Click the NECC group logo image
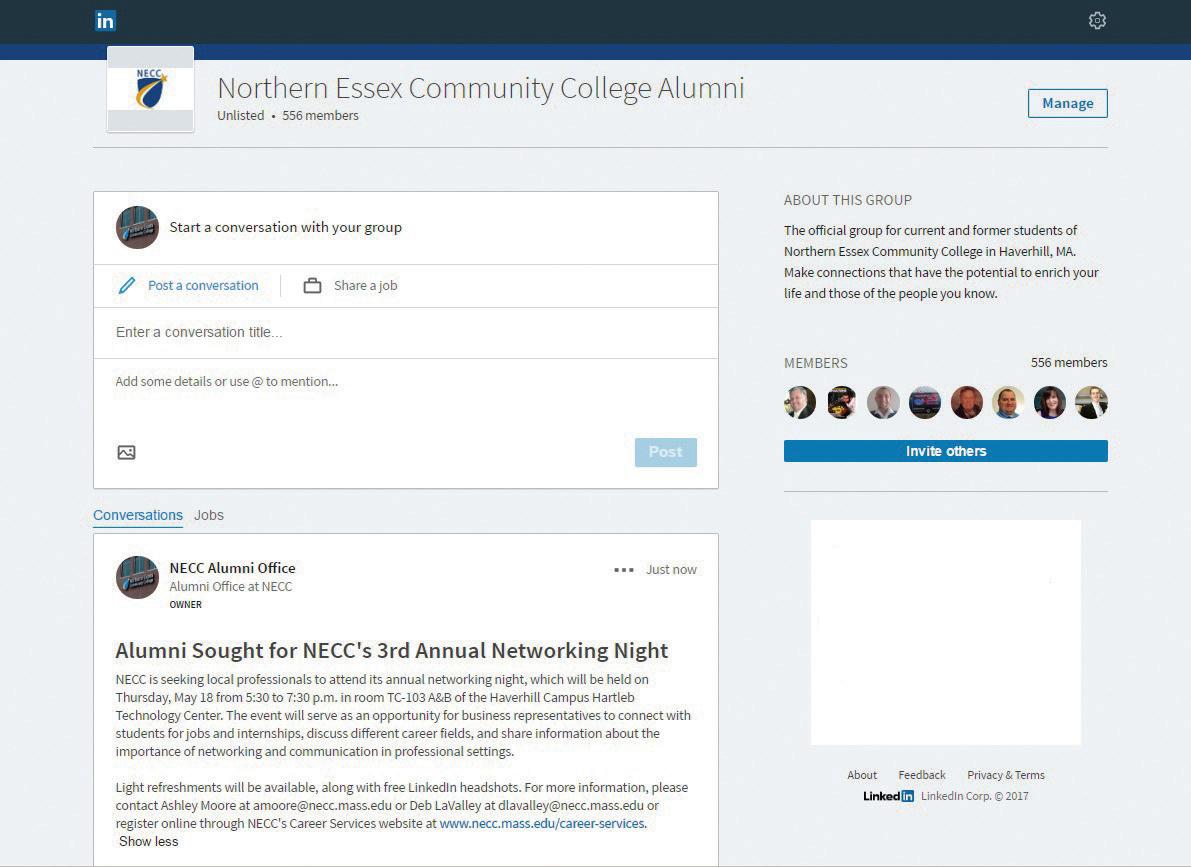The width and height of the screenshot is (1191, 867). pyautogui.click(x=151, y=88)
